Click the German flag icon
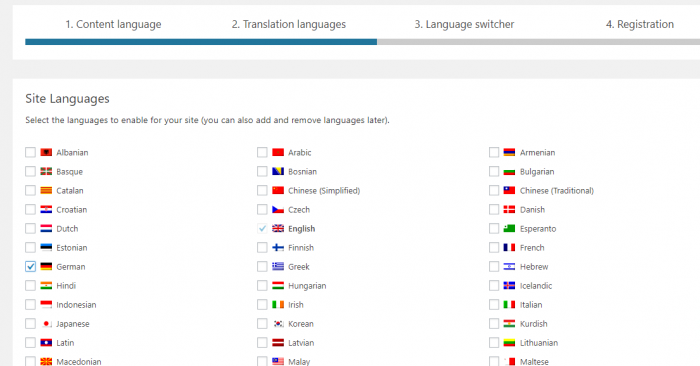700x366 pixels. click(46, 266)
